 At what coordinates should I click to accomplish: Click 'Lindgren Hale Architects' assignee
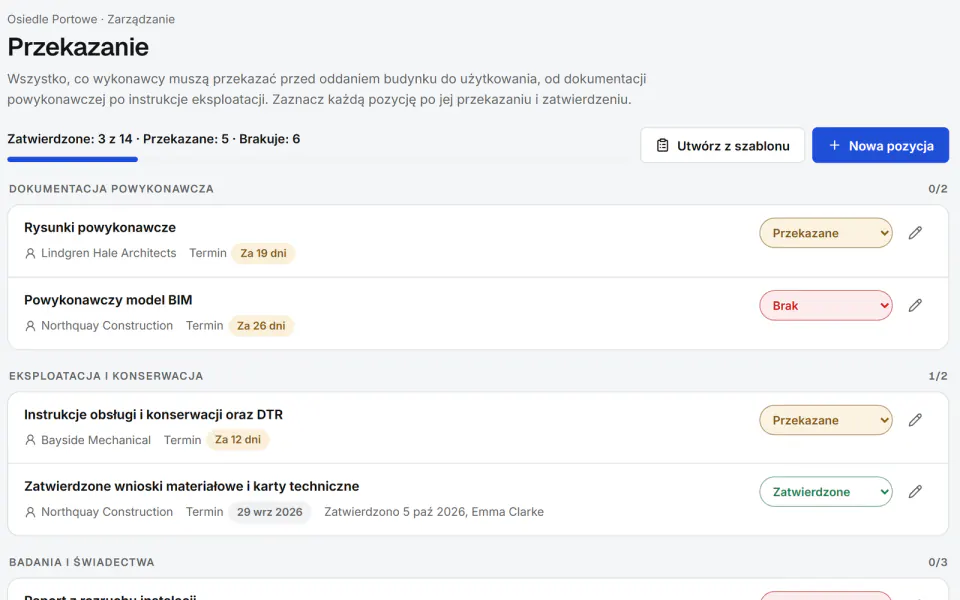108,253
